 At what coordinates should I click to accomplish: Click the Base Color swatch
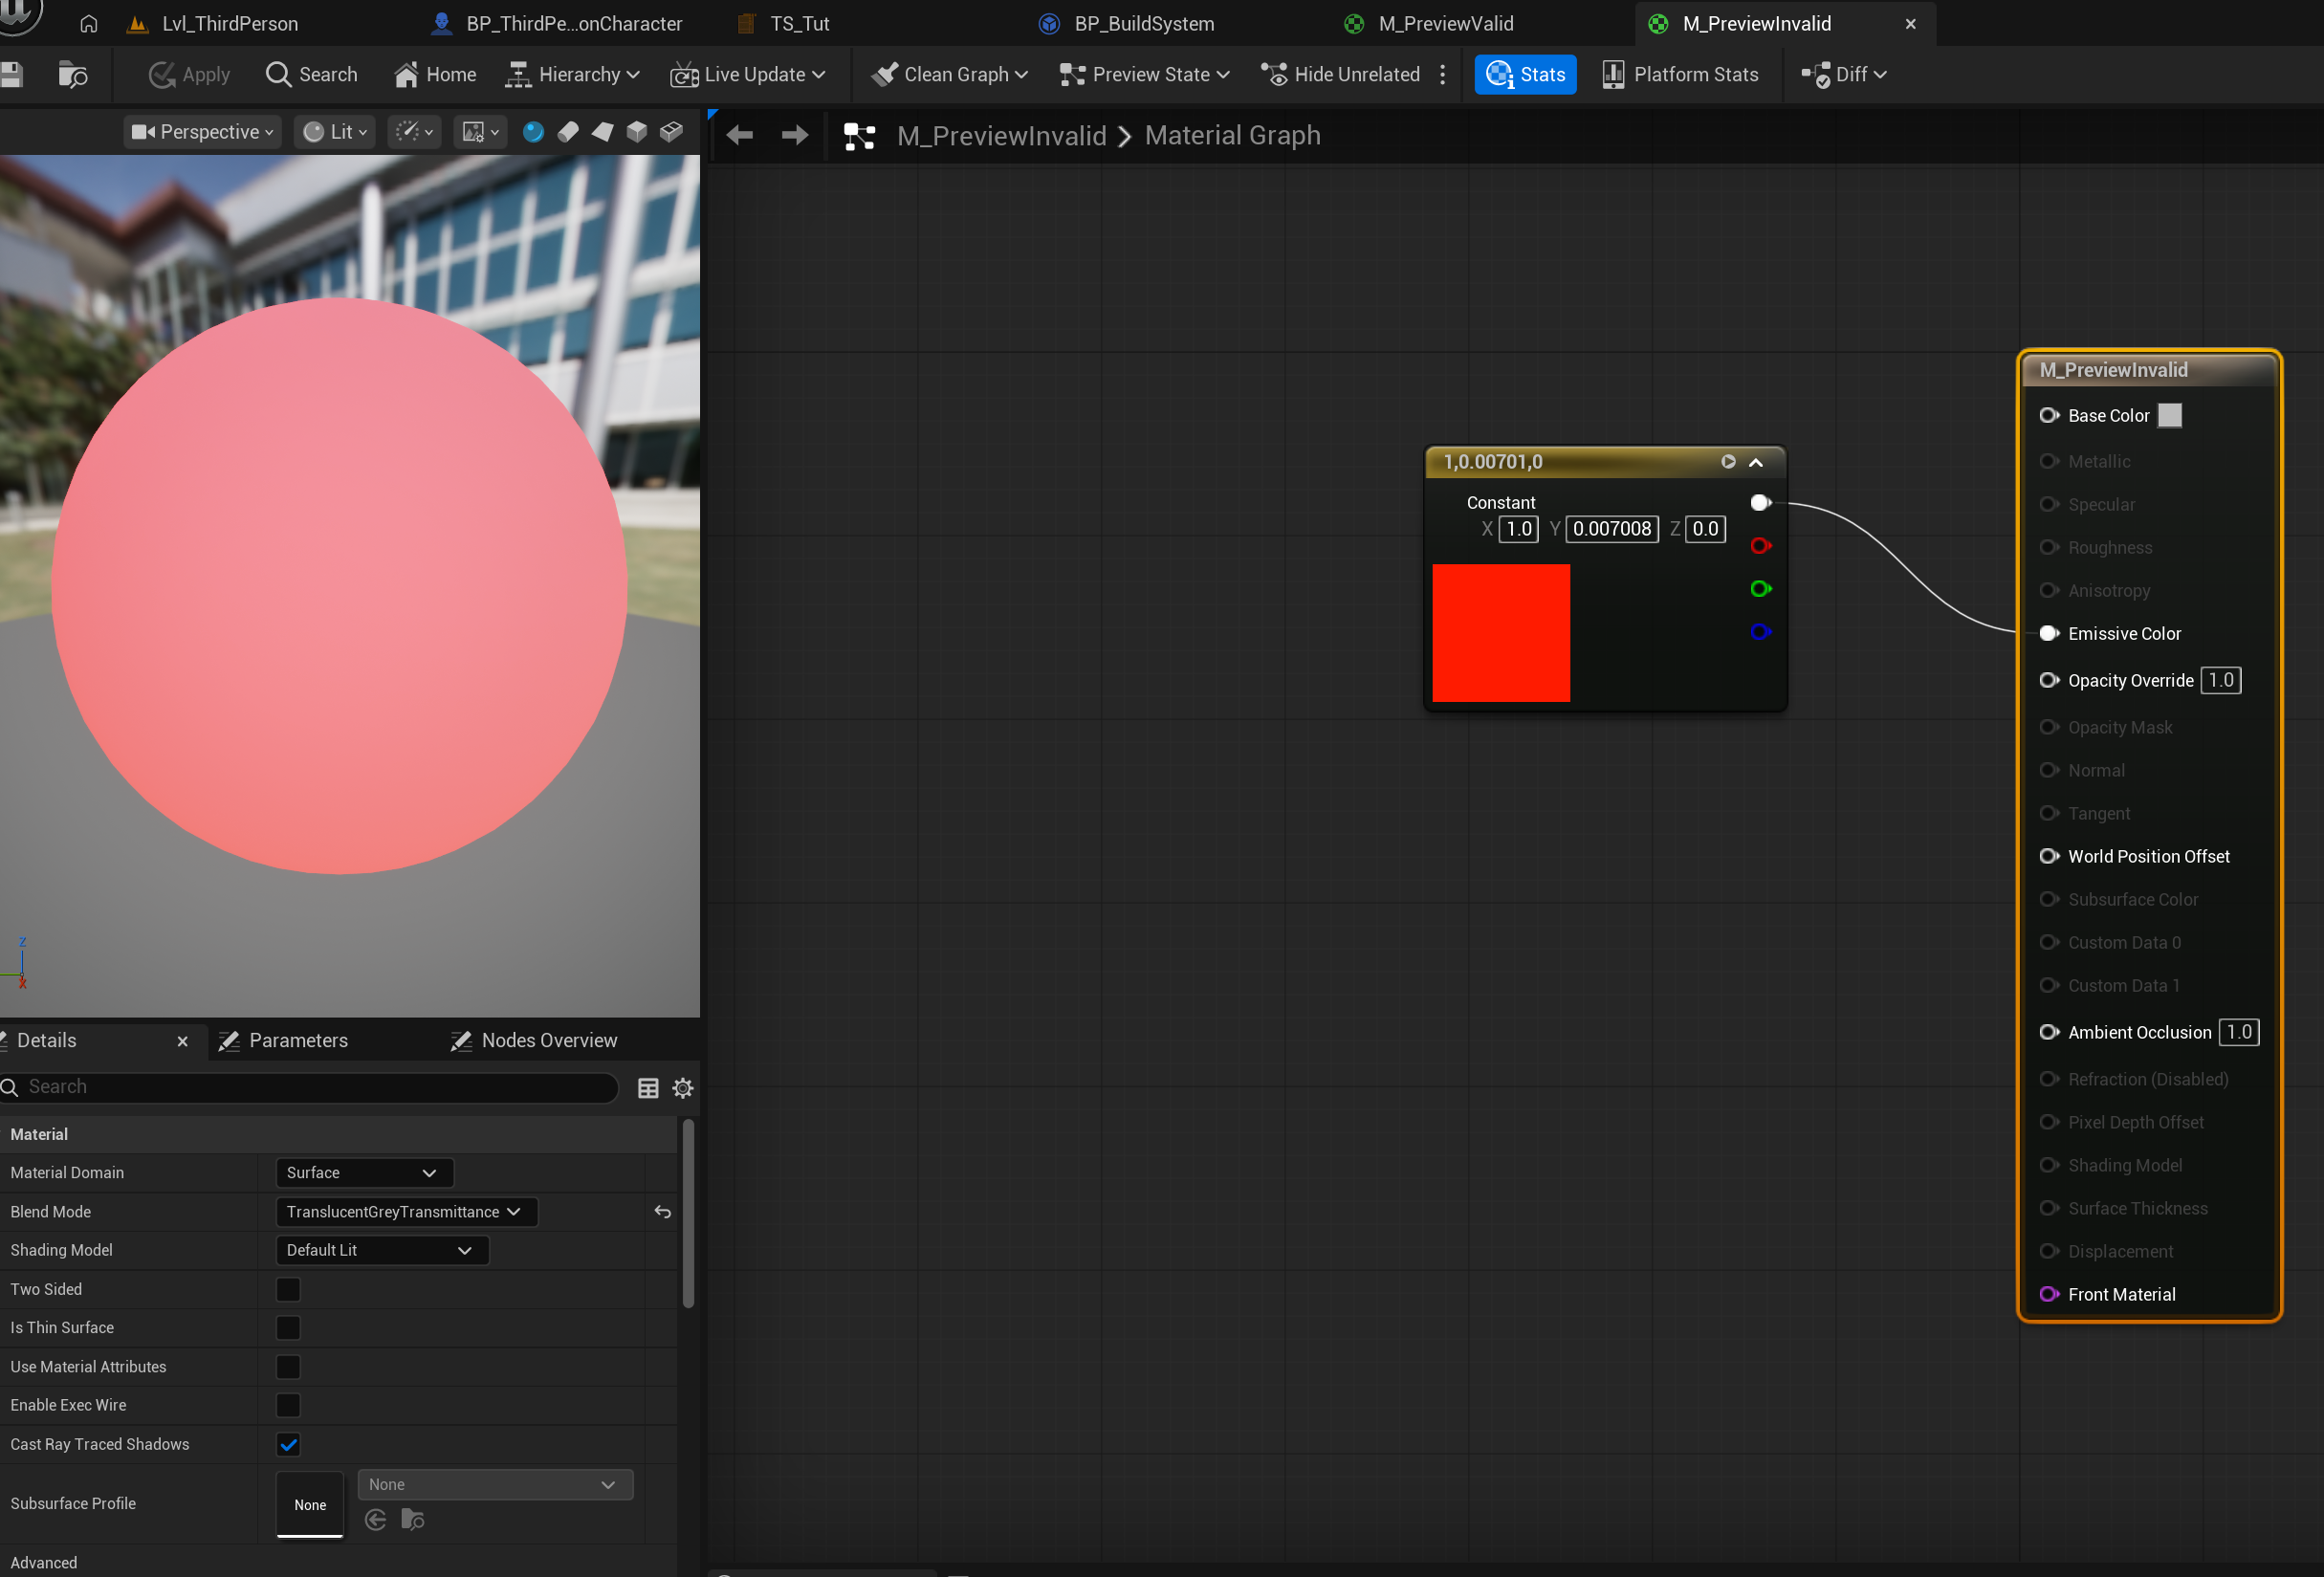pyautogui.click(x=2169, y=416)
